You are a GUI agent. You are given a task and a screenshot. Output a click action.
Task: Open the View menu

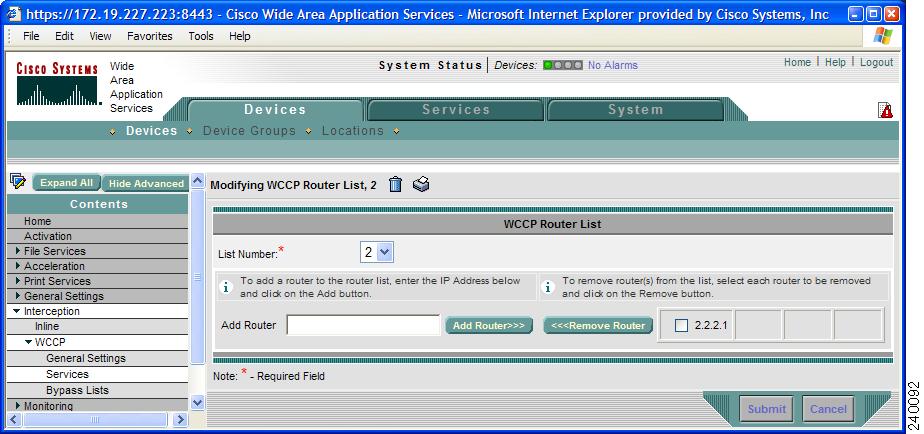(100, 36)
